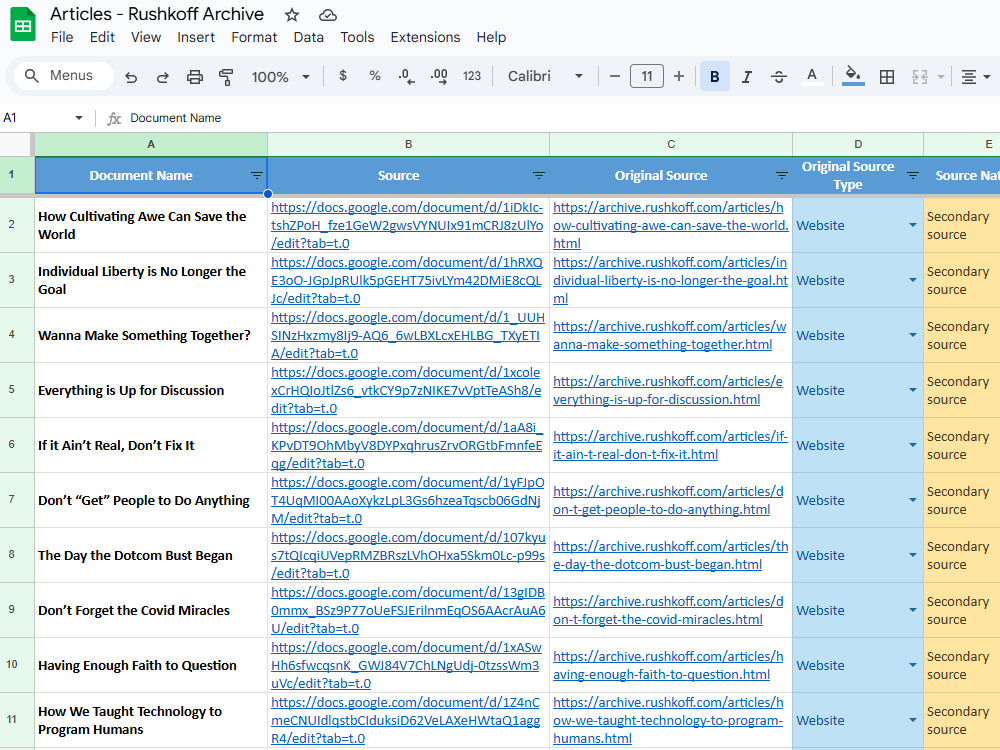Screen dimensions: 1000x750
Task: Click the formula bar content
Action: tap(175, 118)
